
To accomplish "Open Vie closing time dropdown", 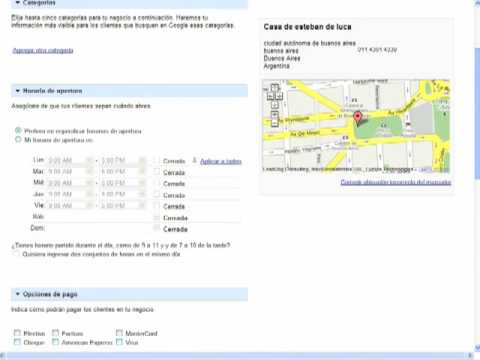I will click(123, 206).
